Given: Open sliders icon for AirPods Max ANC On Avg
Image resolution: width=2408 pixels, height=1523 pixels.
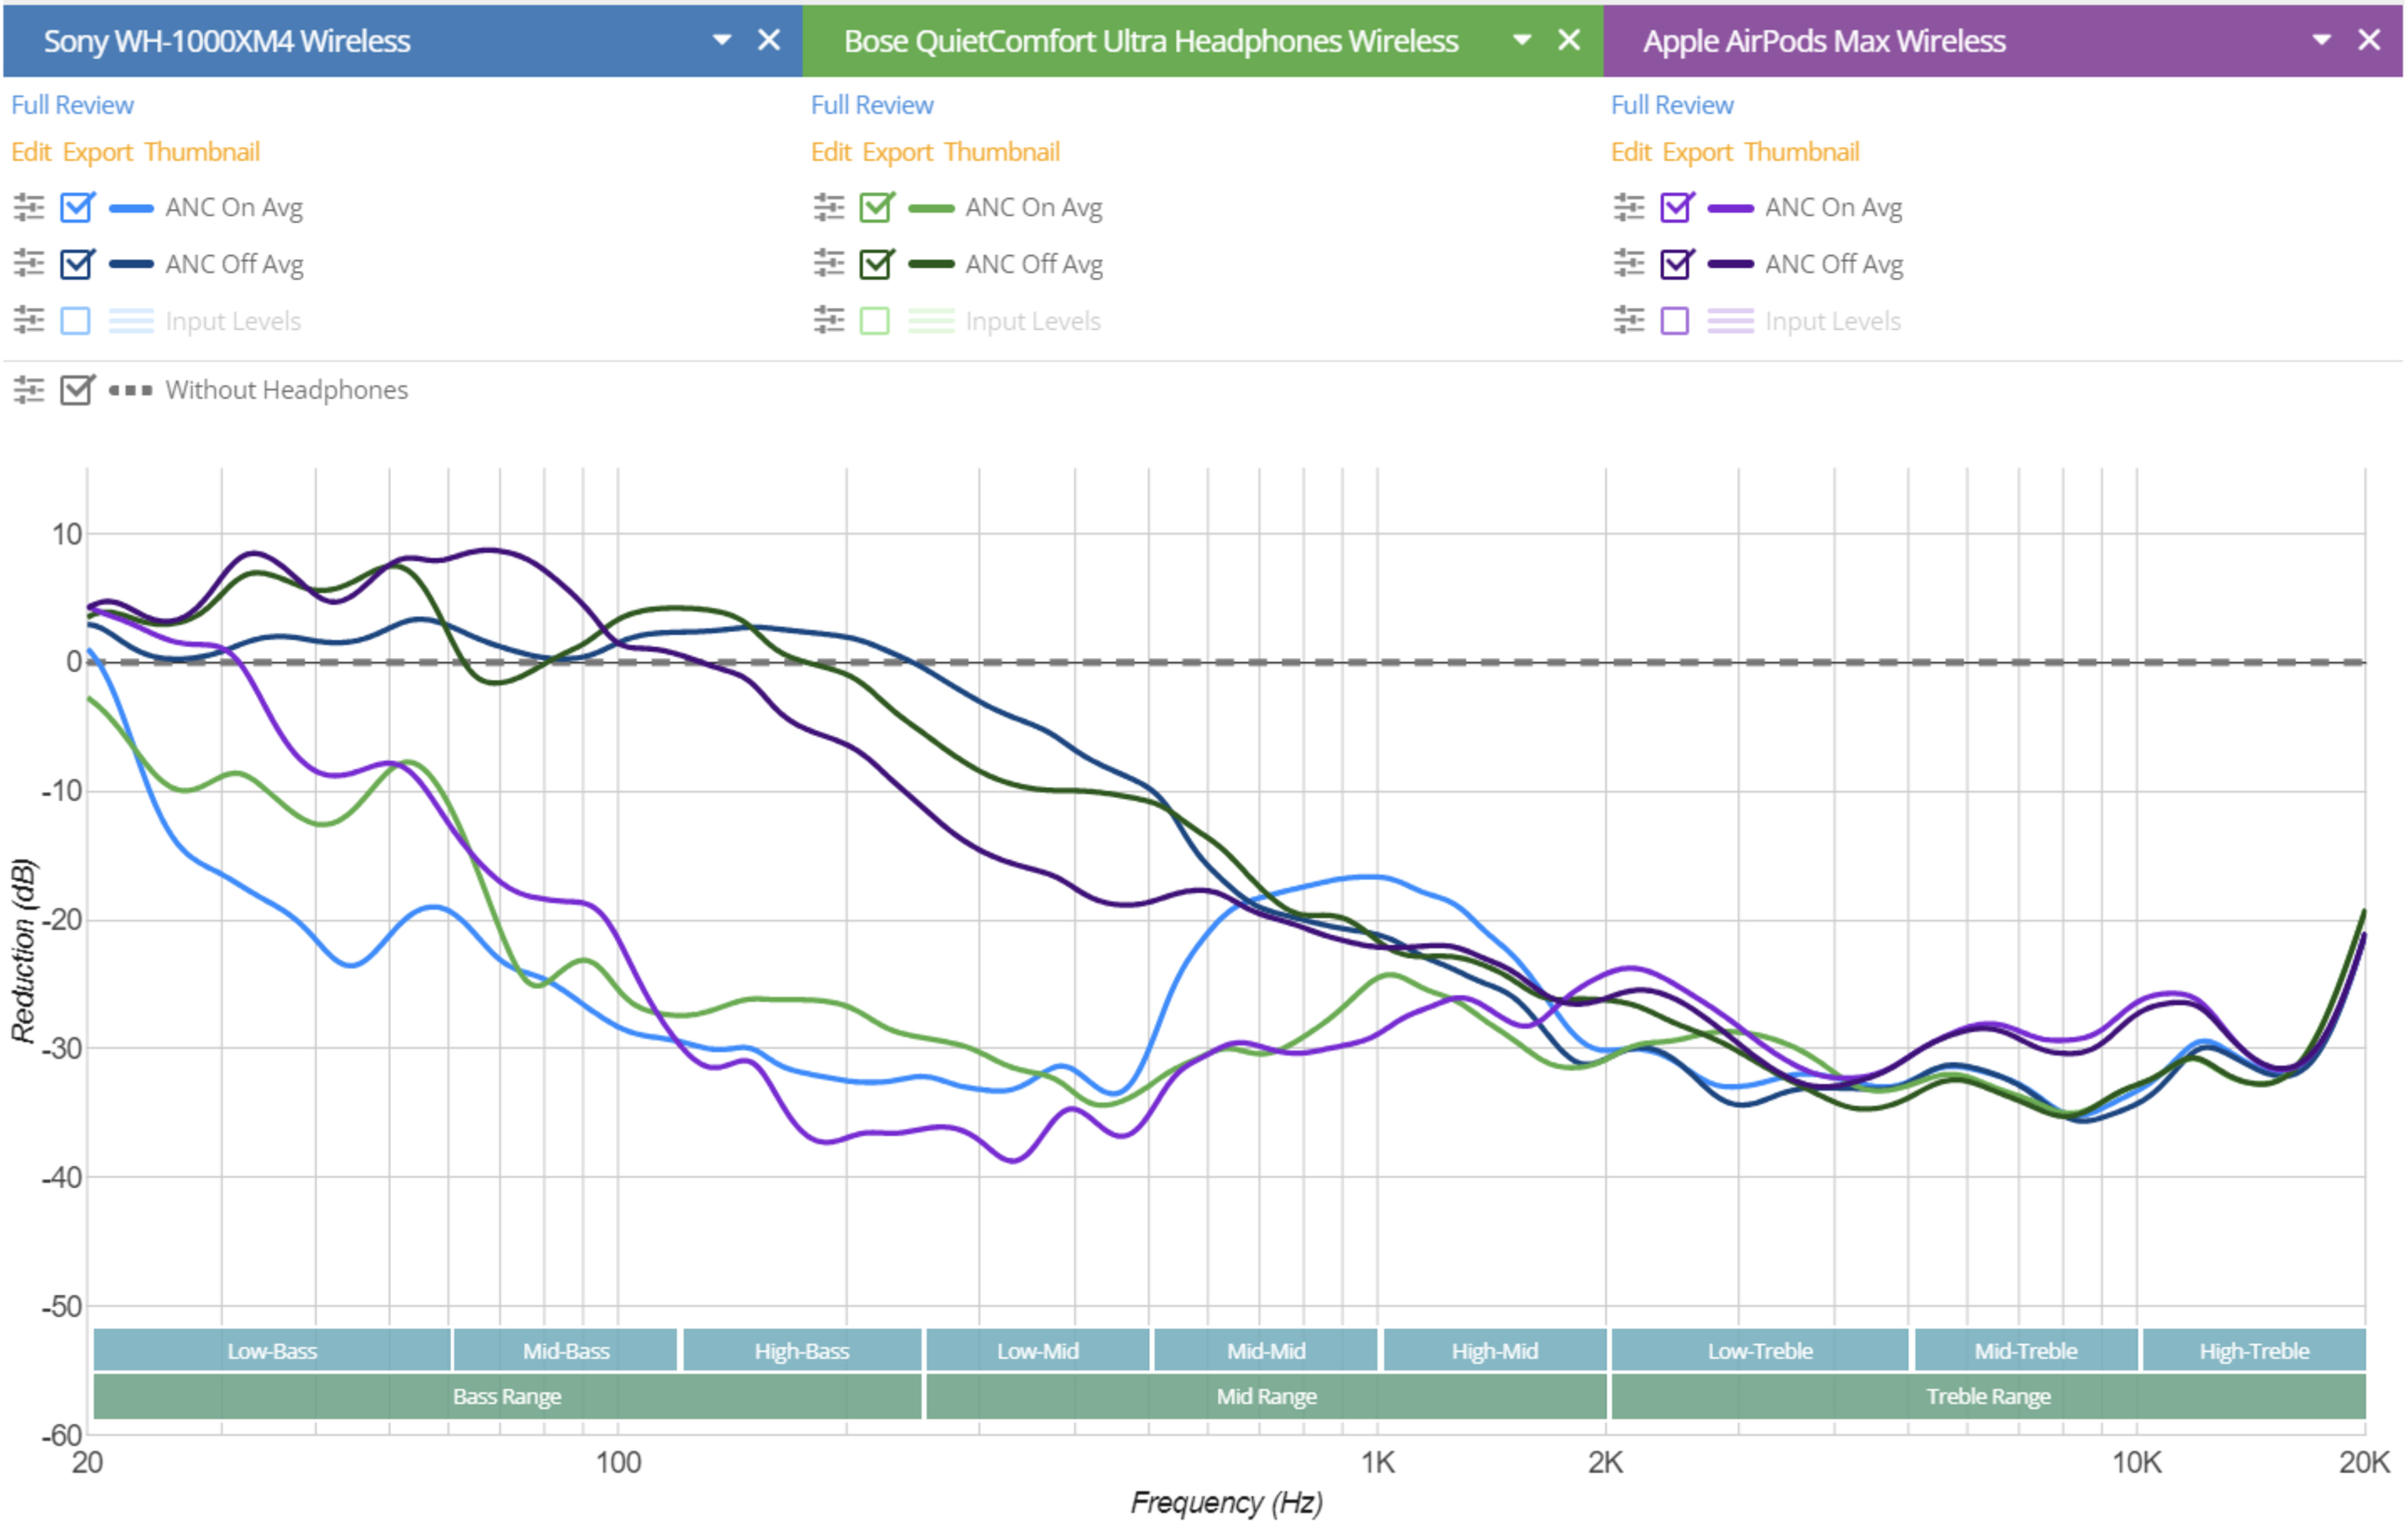Looking at the screenshot, I should tap(1629, 208).
